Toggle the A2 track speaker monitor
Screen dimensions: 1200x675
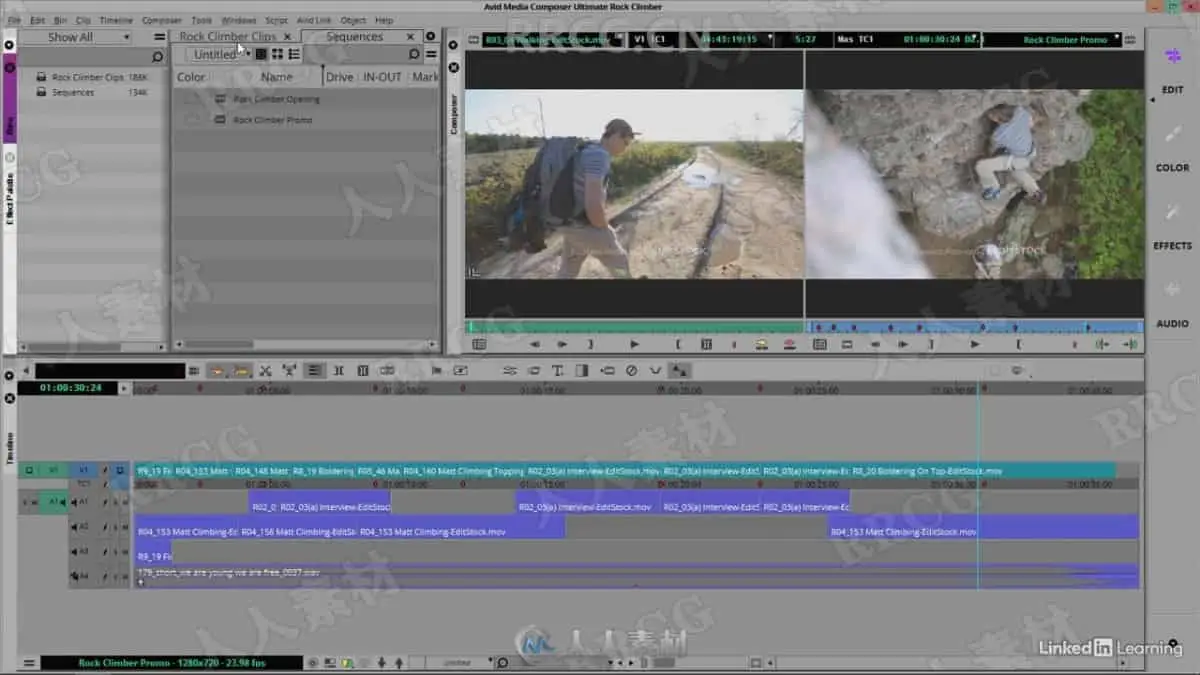[x=73, y=527]
